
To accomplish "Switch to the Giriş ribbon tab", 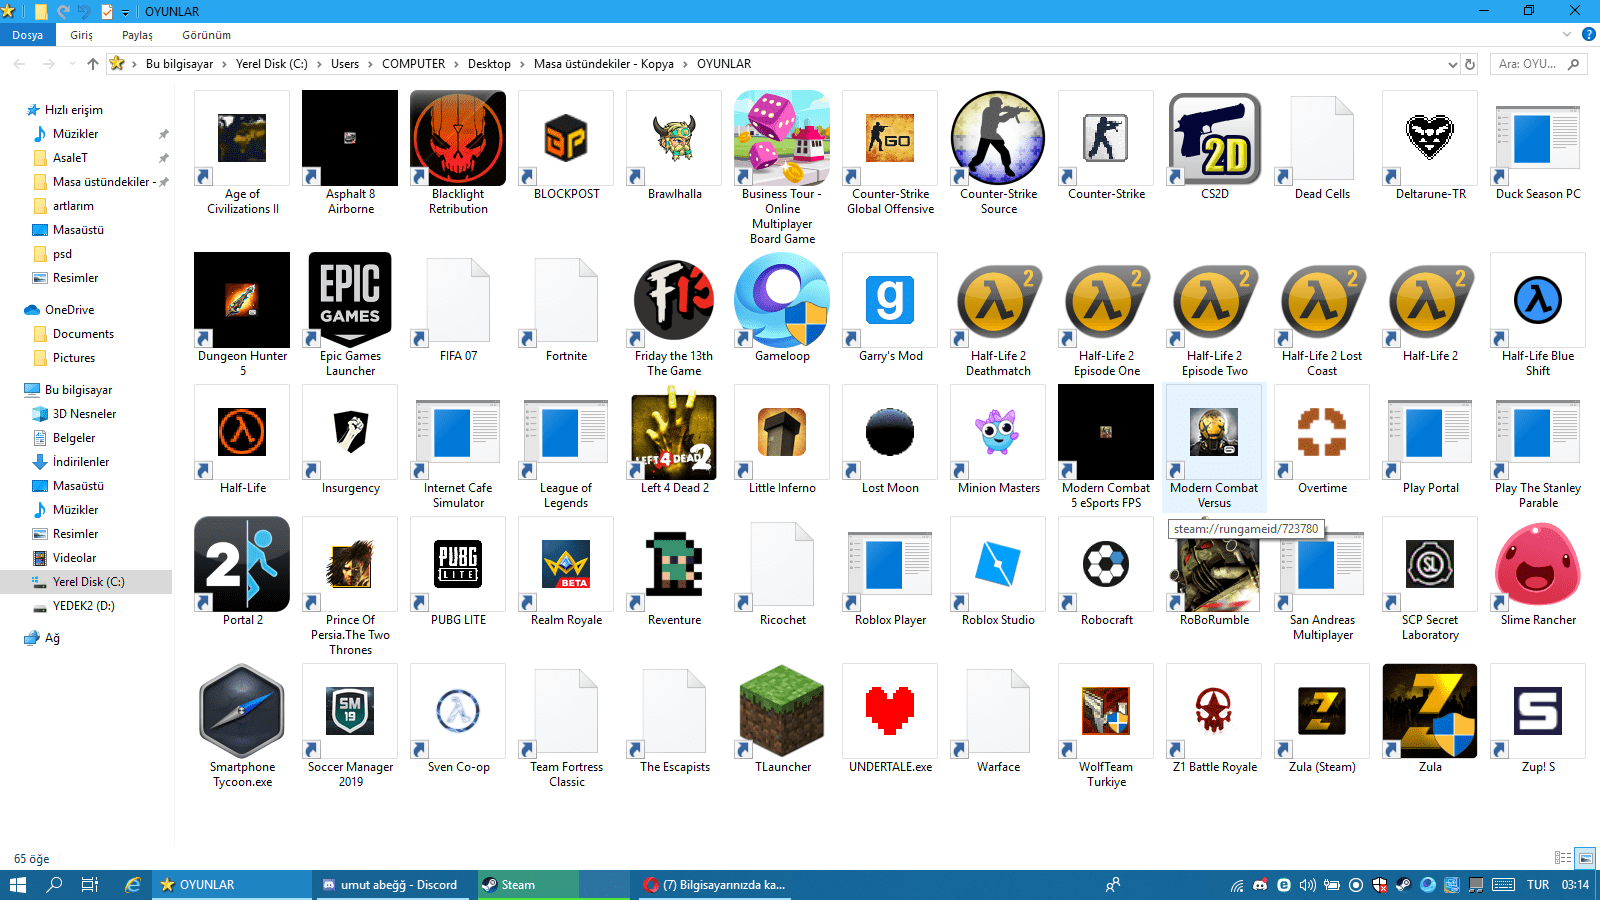I will [x=82, y=35].
